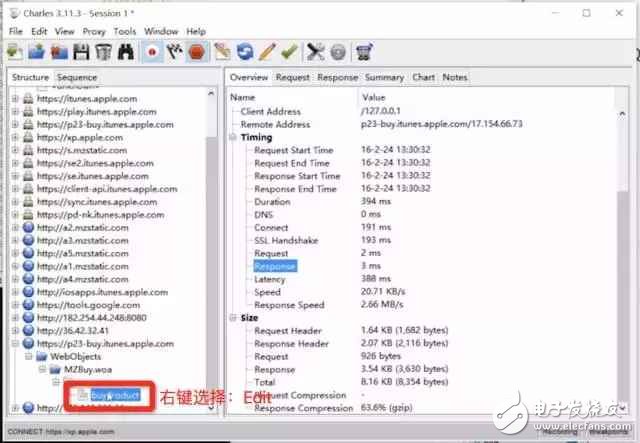Expand the https://itunes.apple.com tree node
The width and height of the screenshot is (640, 443).
click(x=16, y=98)
